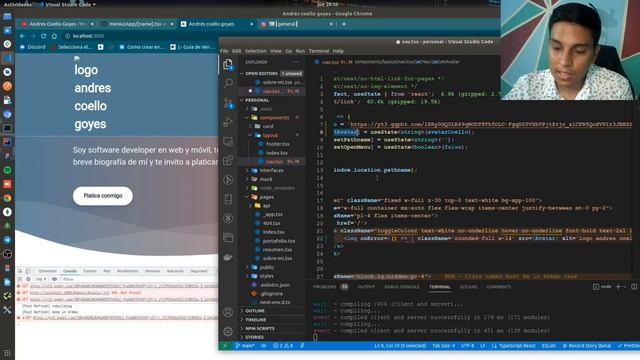Open the Docker view in VS Code activity bar

(228, 257)
